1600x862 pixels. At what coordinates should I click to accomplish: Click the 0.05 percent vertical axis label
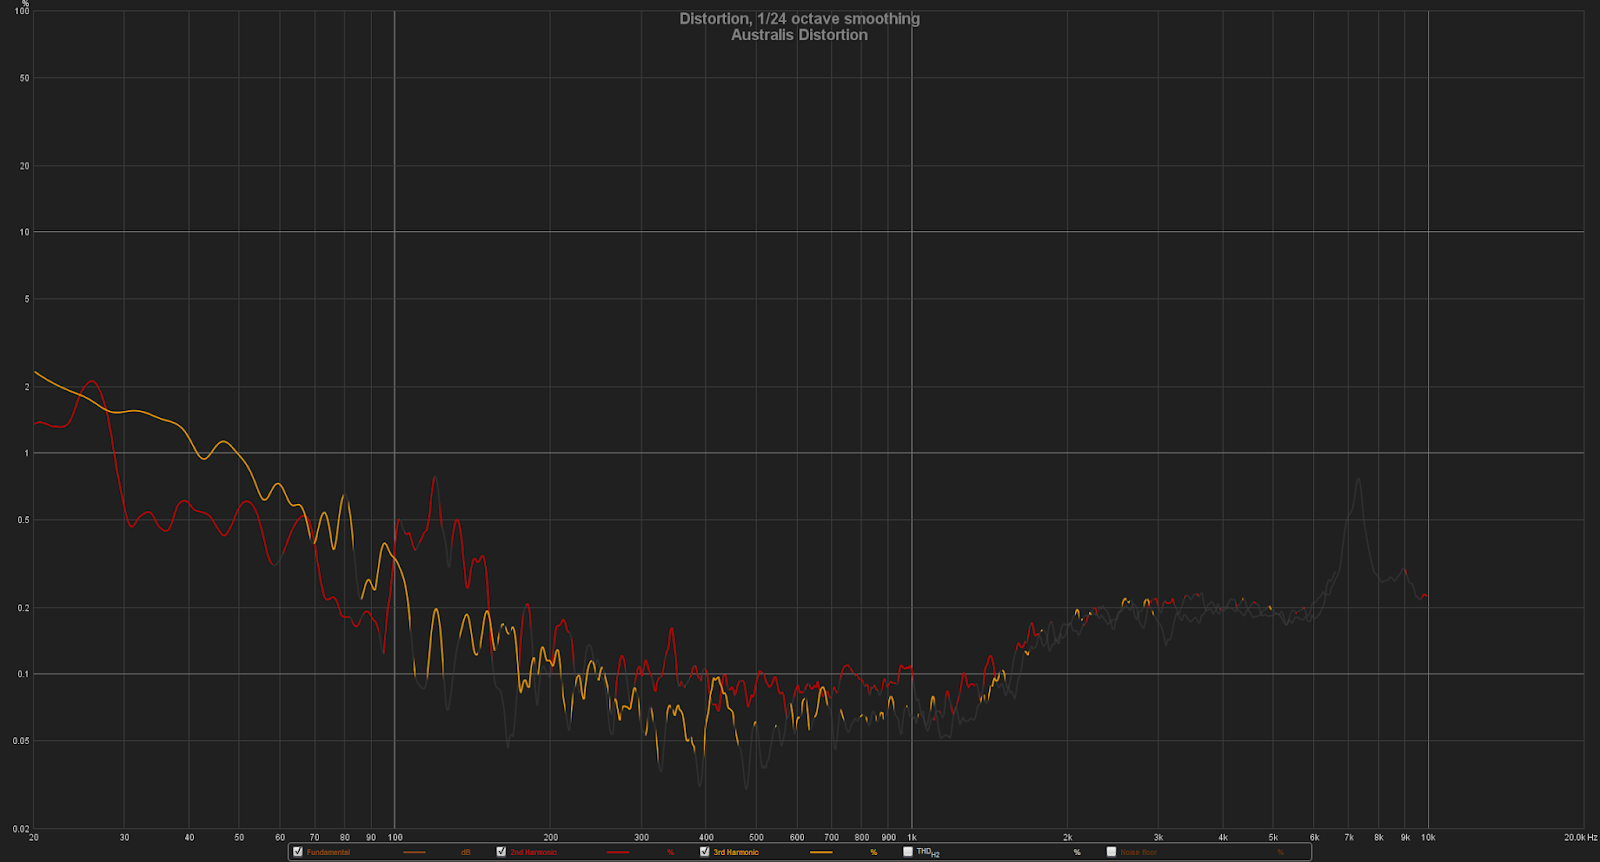(x=21, y=741)
